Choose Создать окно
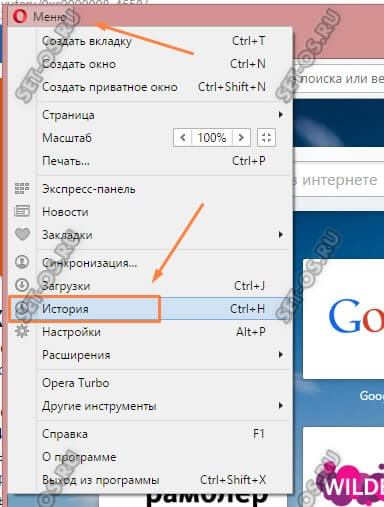Screen dimensions: 384x507 [x=151, y=64]
